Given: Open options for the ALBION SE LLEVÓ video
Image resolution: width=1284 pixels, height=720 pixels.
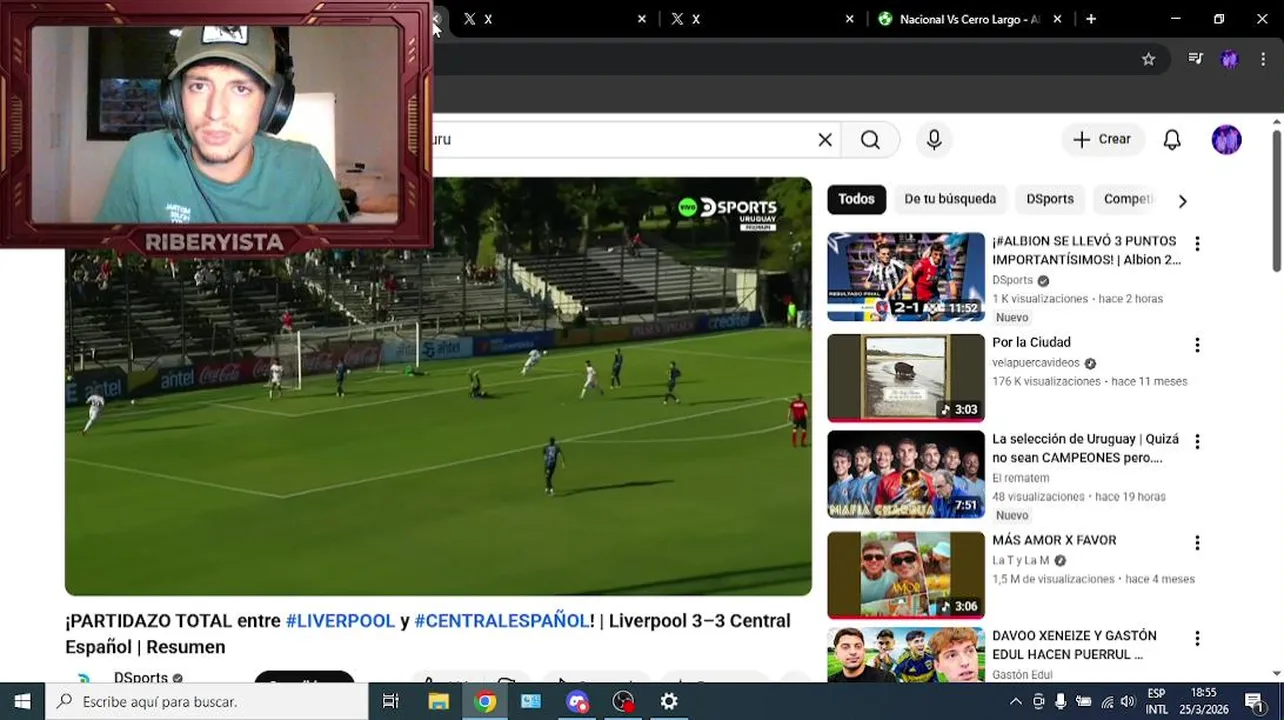Looking at the screenshot, I should (1197, 244).
